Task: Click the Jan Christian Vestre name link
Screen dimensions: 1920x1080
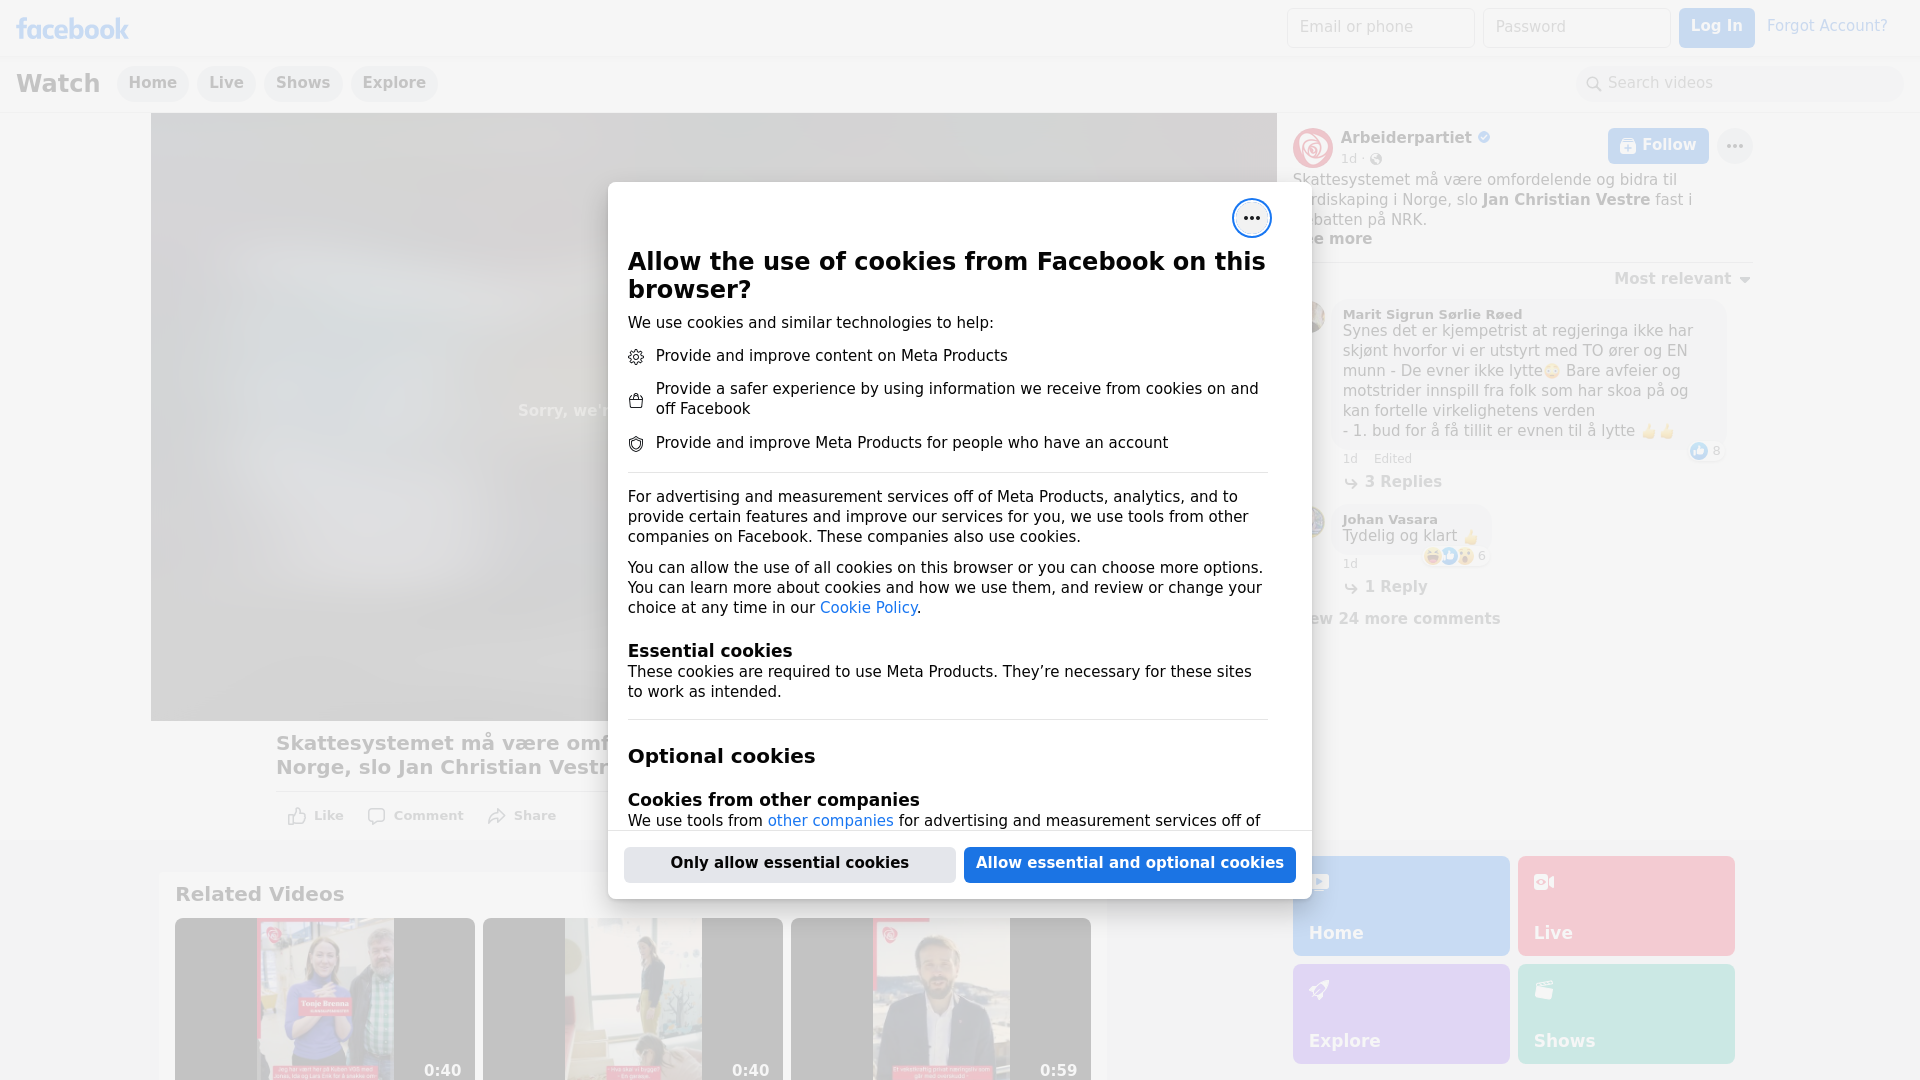Action: click(x=1566, y=200)
